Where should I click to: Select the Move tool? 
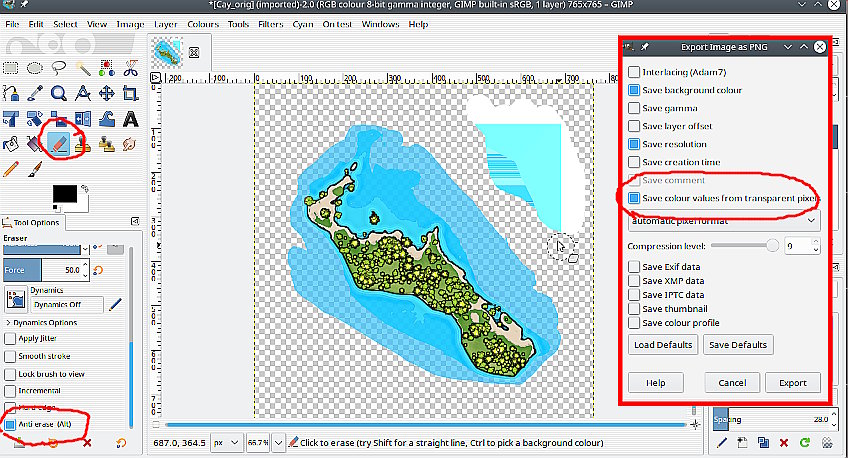tap(107, 93)
